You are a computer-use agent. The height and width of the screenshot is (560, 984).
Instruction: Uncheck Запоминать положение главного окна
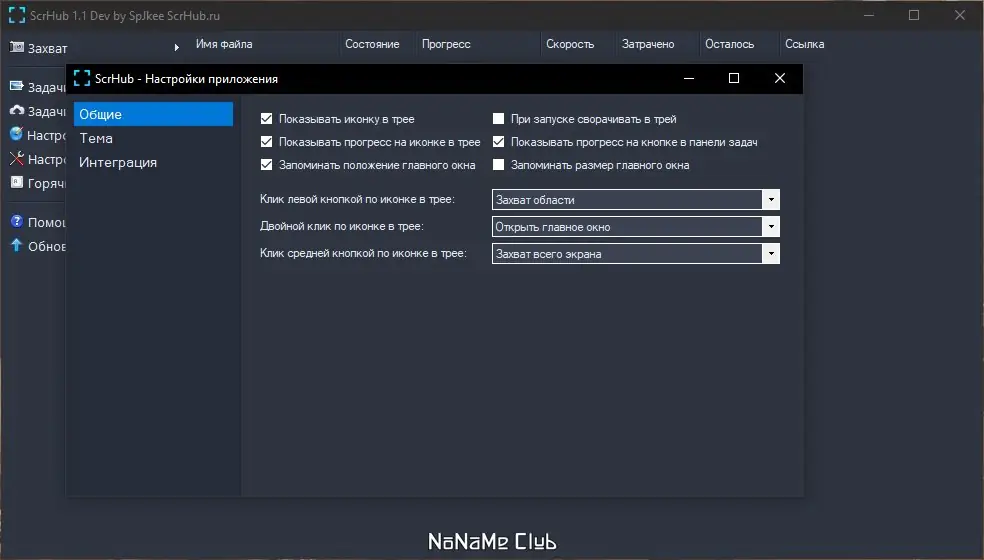[x=266, y=165]
